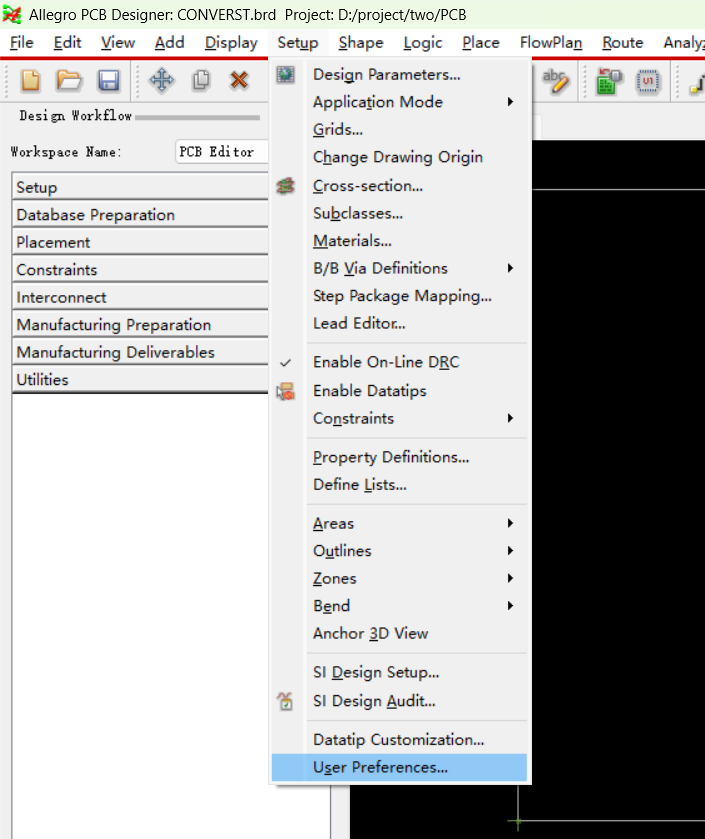Open Manufacturing Preparation workflow section
This screenshot has height=839, width=705.
point(140,325)
